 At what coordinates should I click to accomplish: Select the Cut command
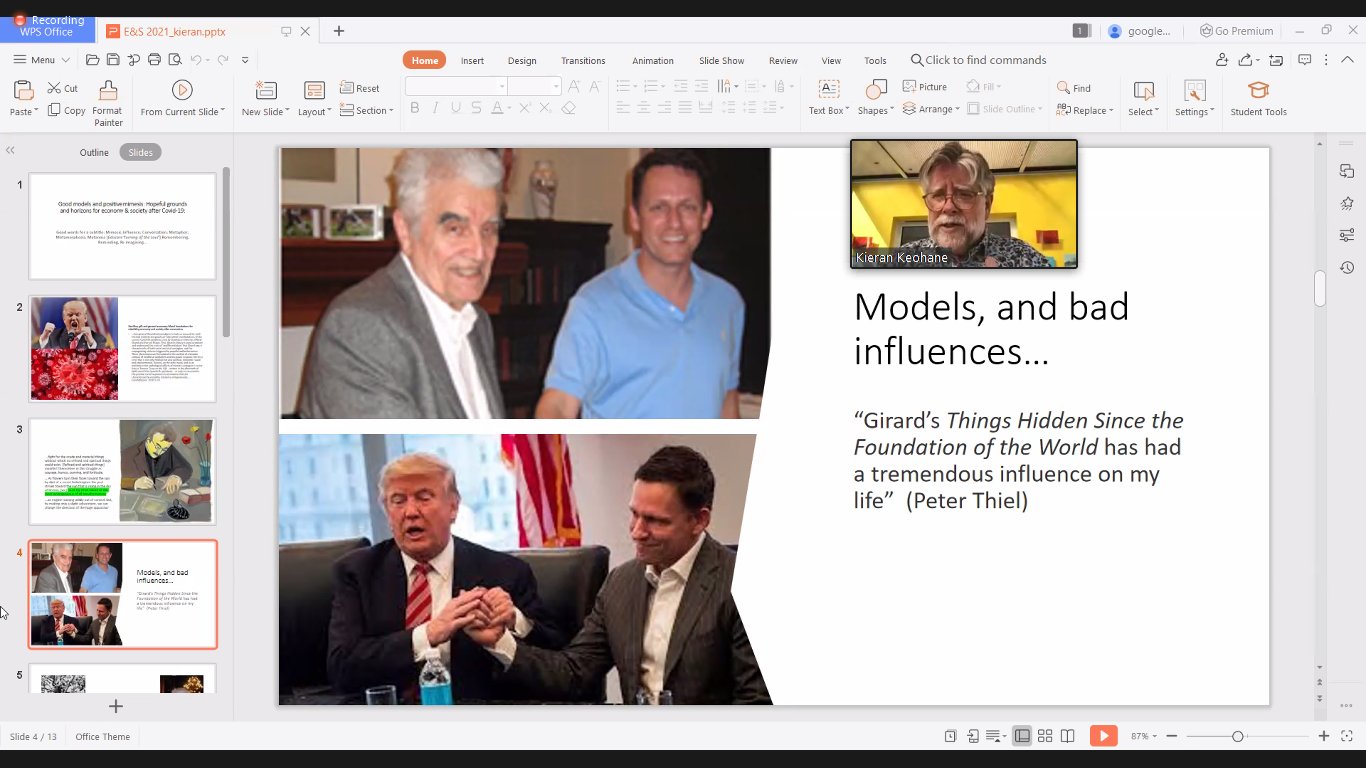click(63, 88)
